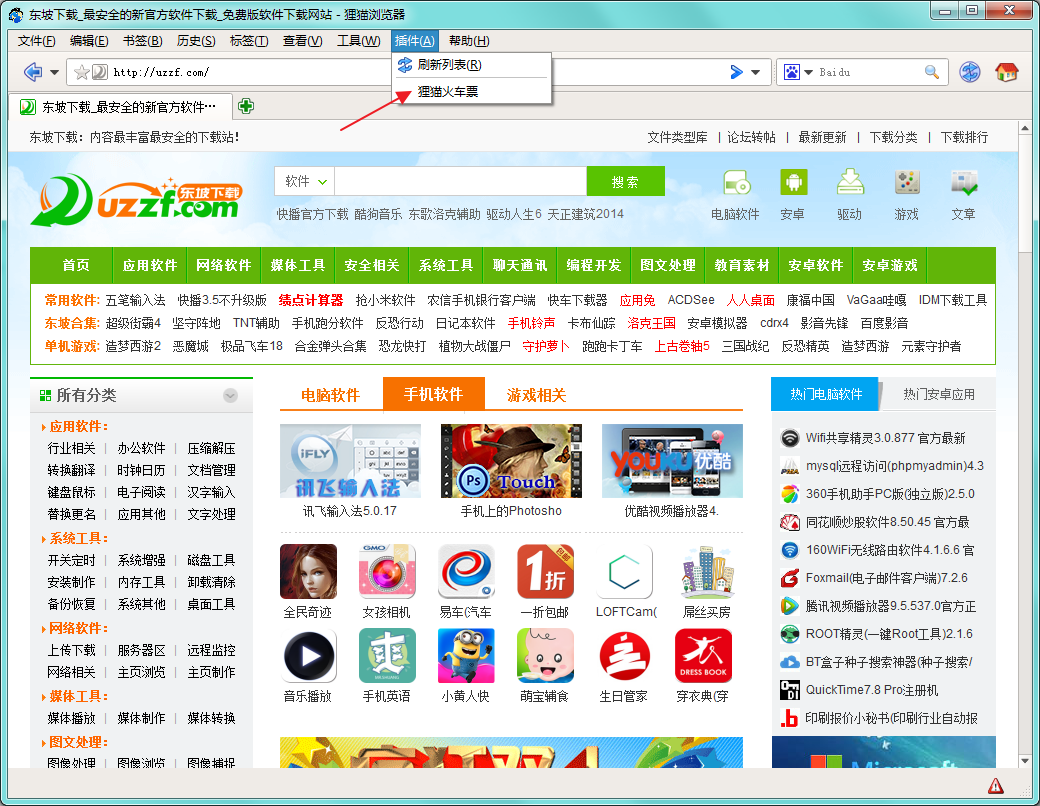Viewport: 1040px width, 806px height.
Task: Collapse the 所有分类 panel chevron
Action: click(230, 395)
